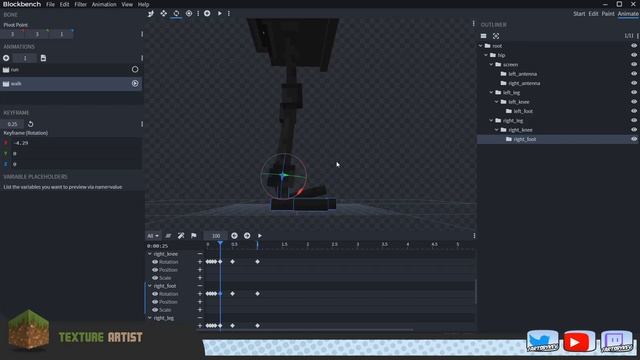Open the Animation menu
This screenshot has width=640, height=360.
[x=104, y=4]
